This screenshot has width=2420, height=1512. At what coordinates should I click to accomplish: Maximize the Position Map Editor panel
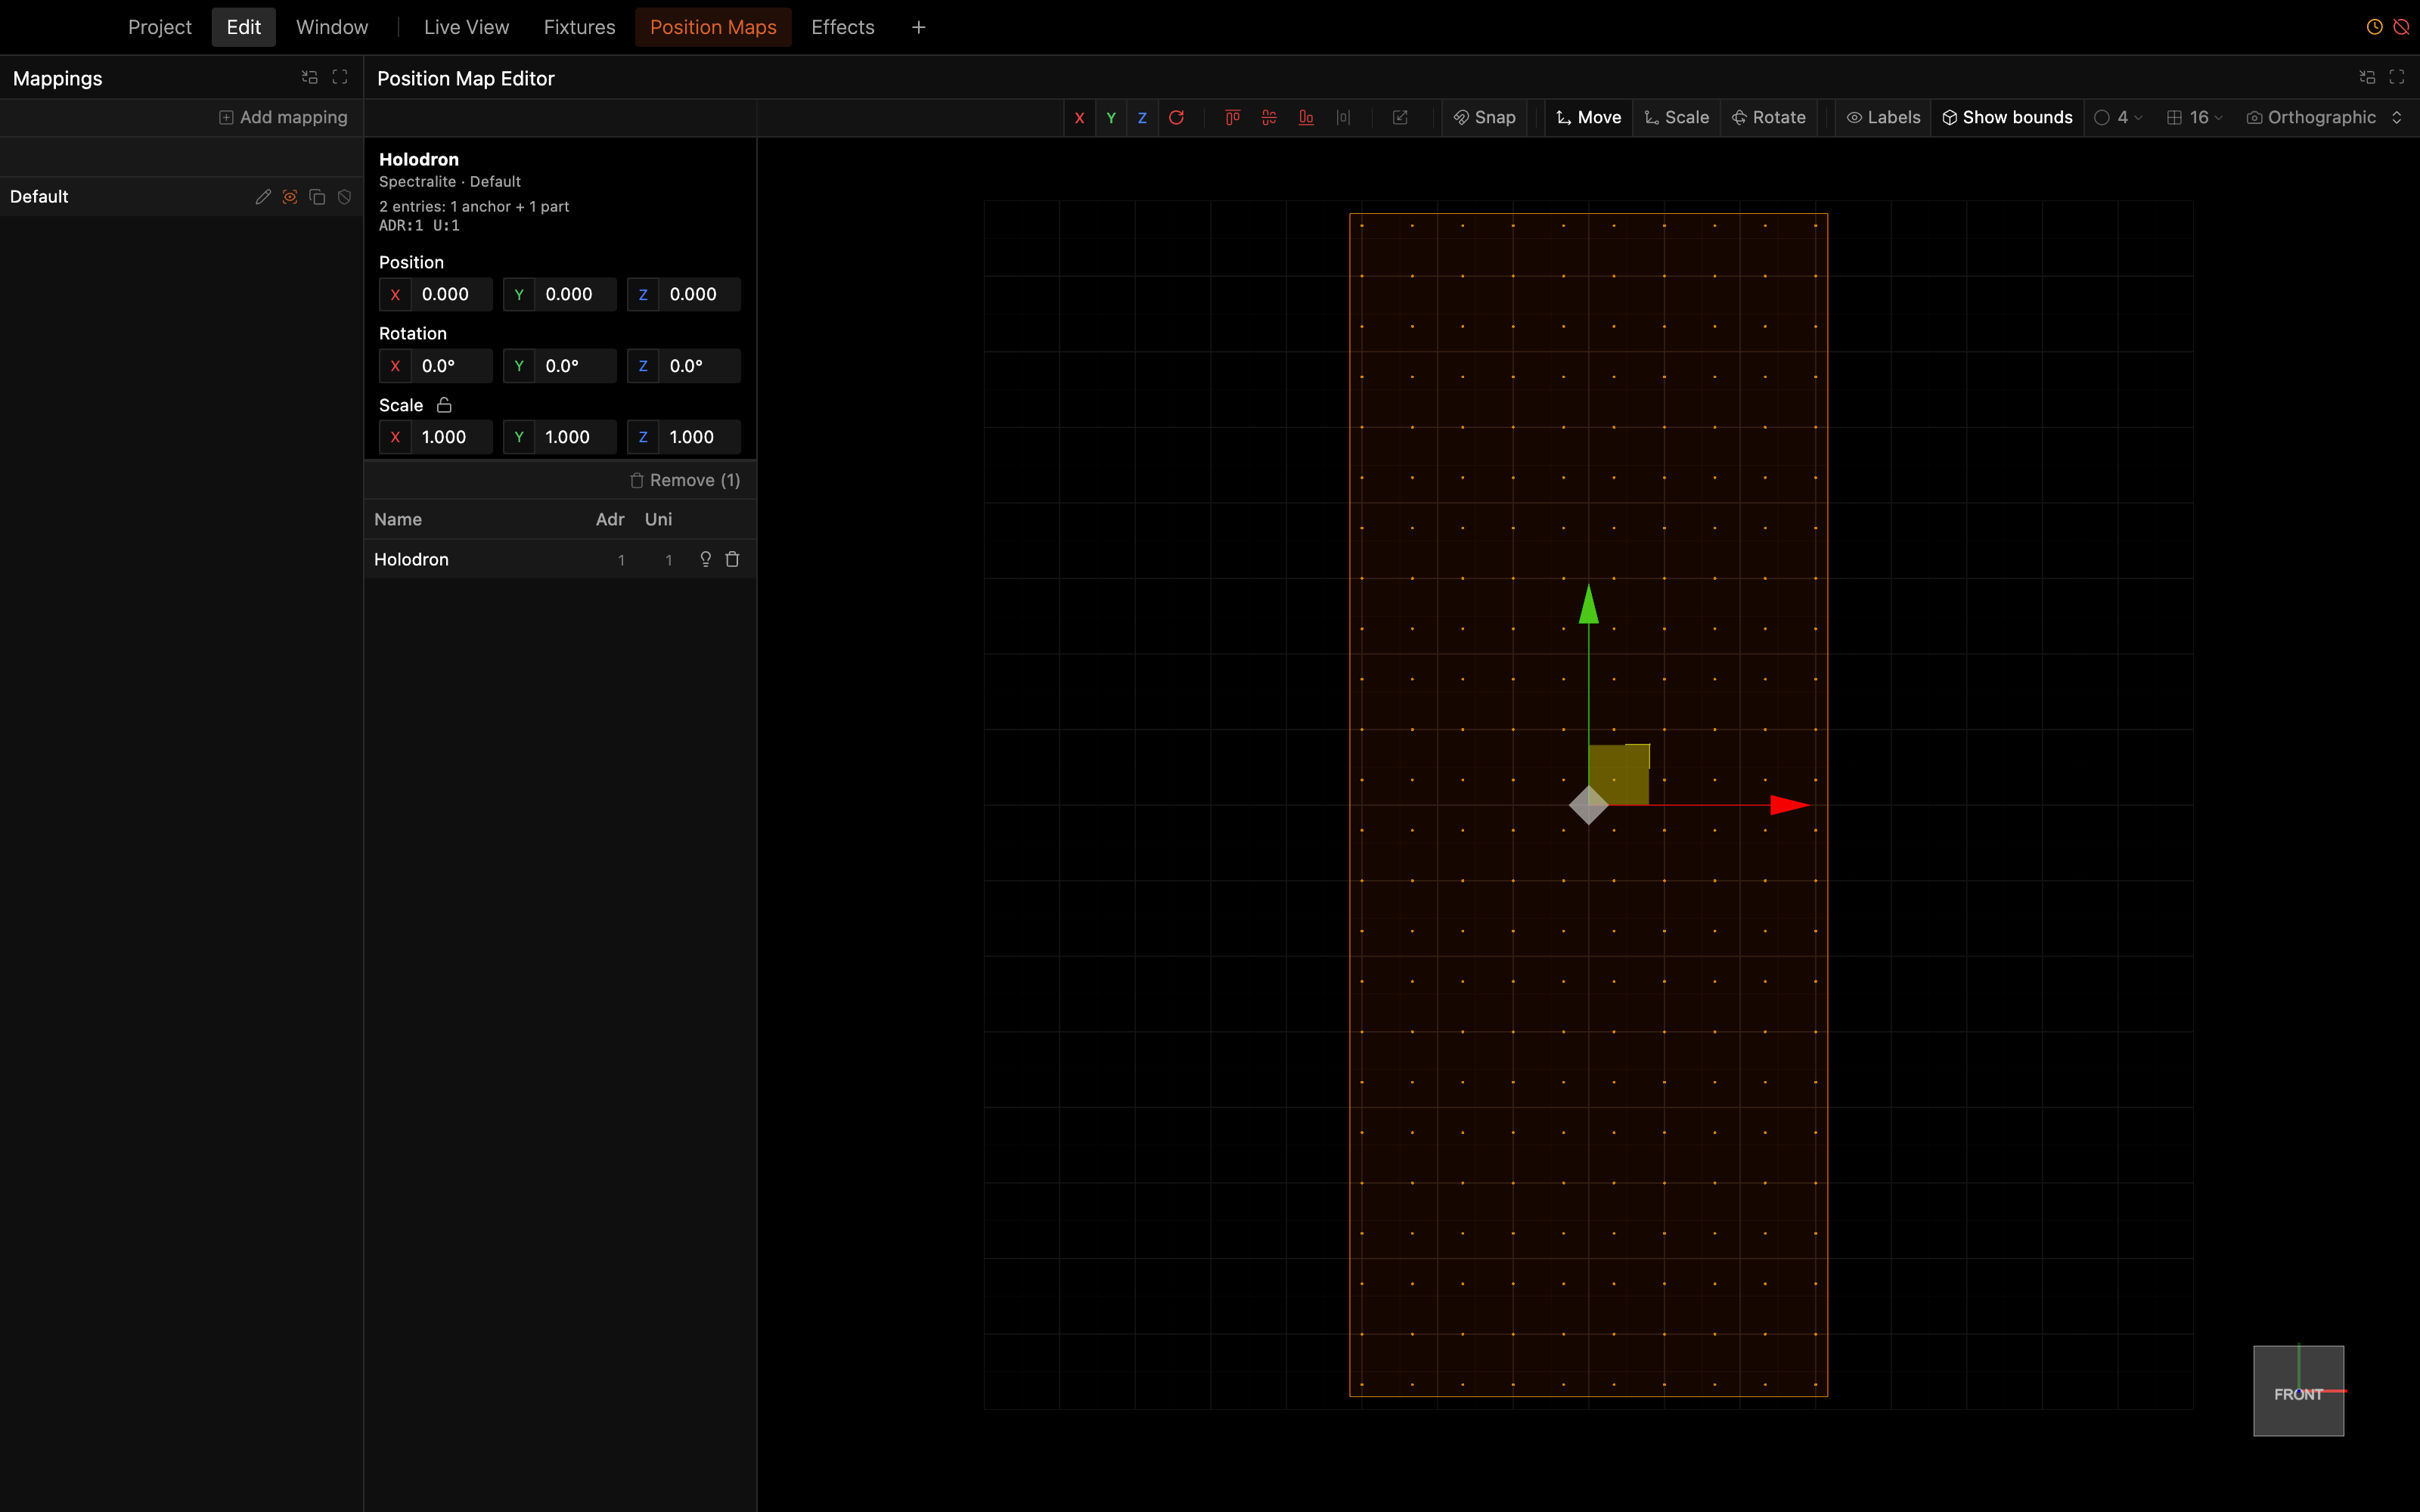[2397, 77]
